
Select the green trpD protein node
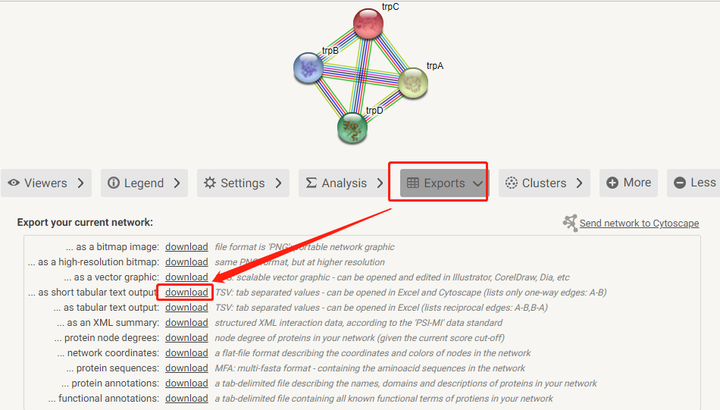(x=353, y=127)
